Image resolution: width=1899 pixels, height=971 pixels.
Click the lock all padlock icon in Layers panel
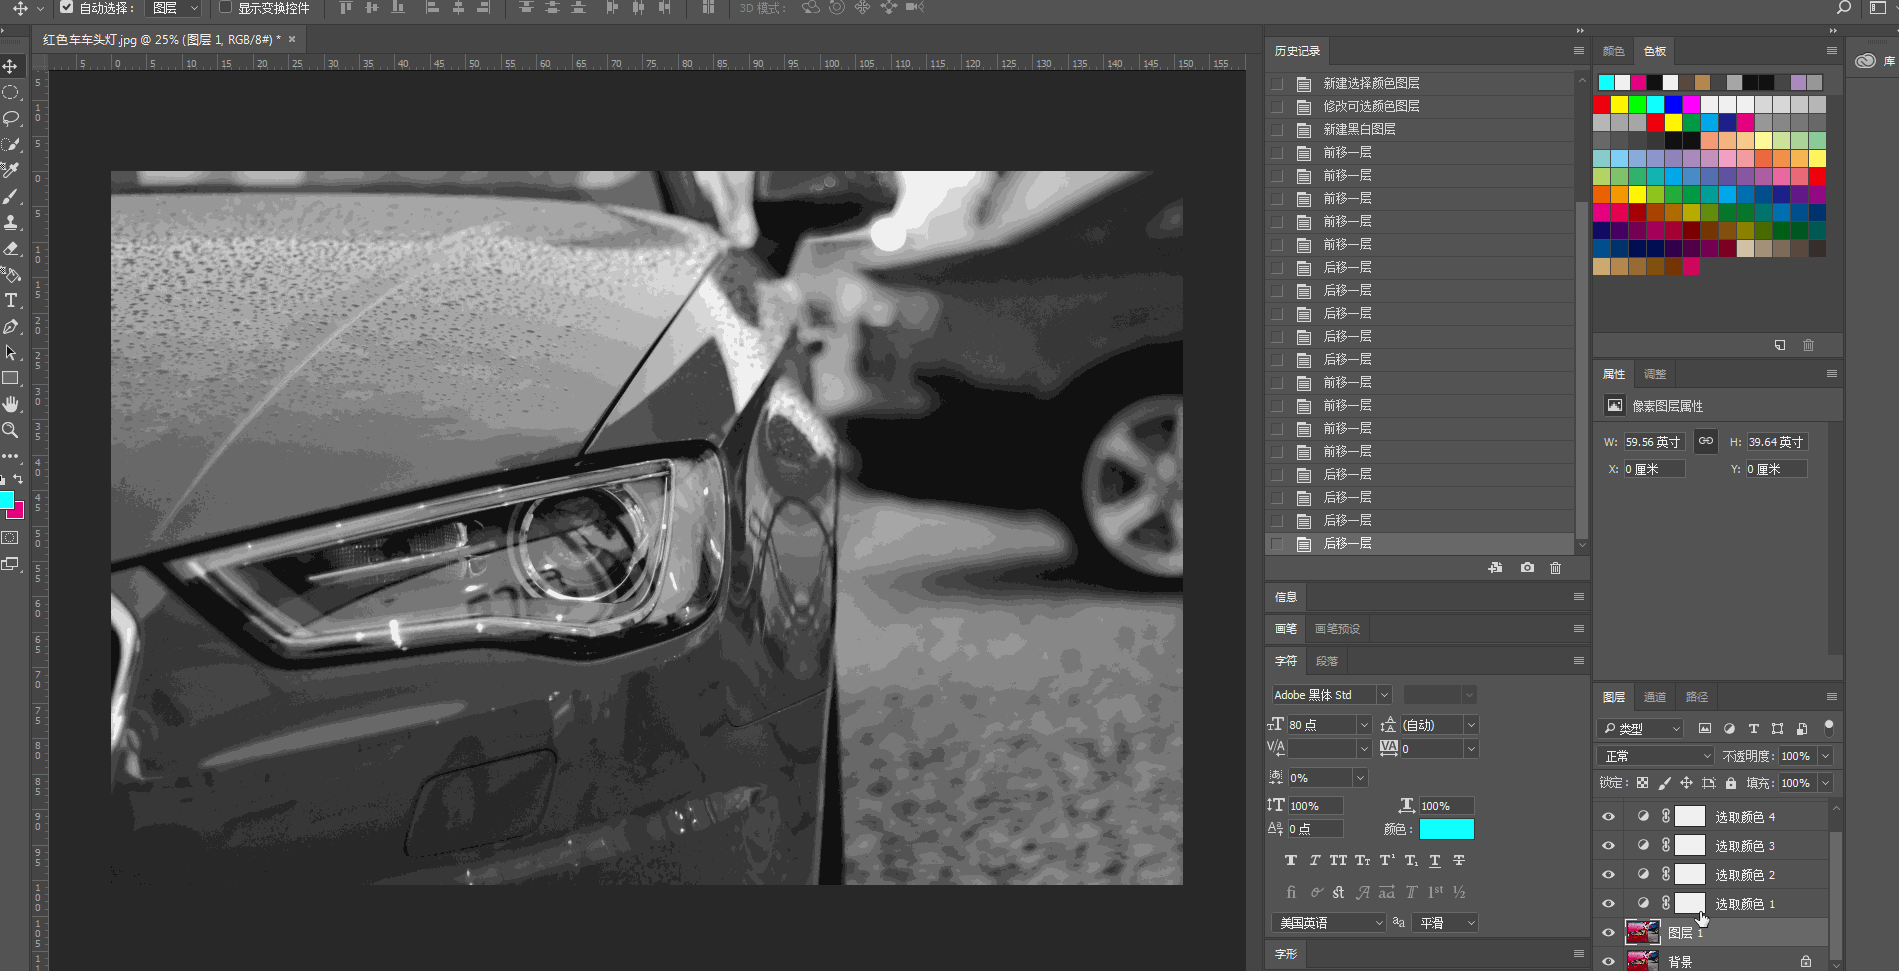point(1730,783)
